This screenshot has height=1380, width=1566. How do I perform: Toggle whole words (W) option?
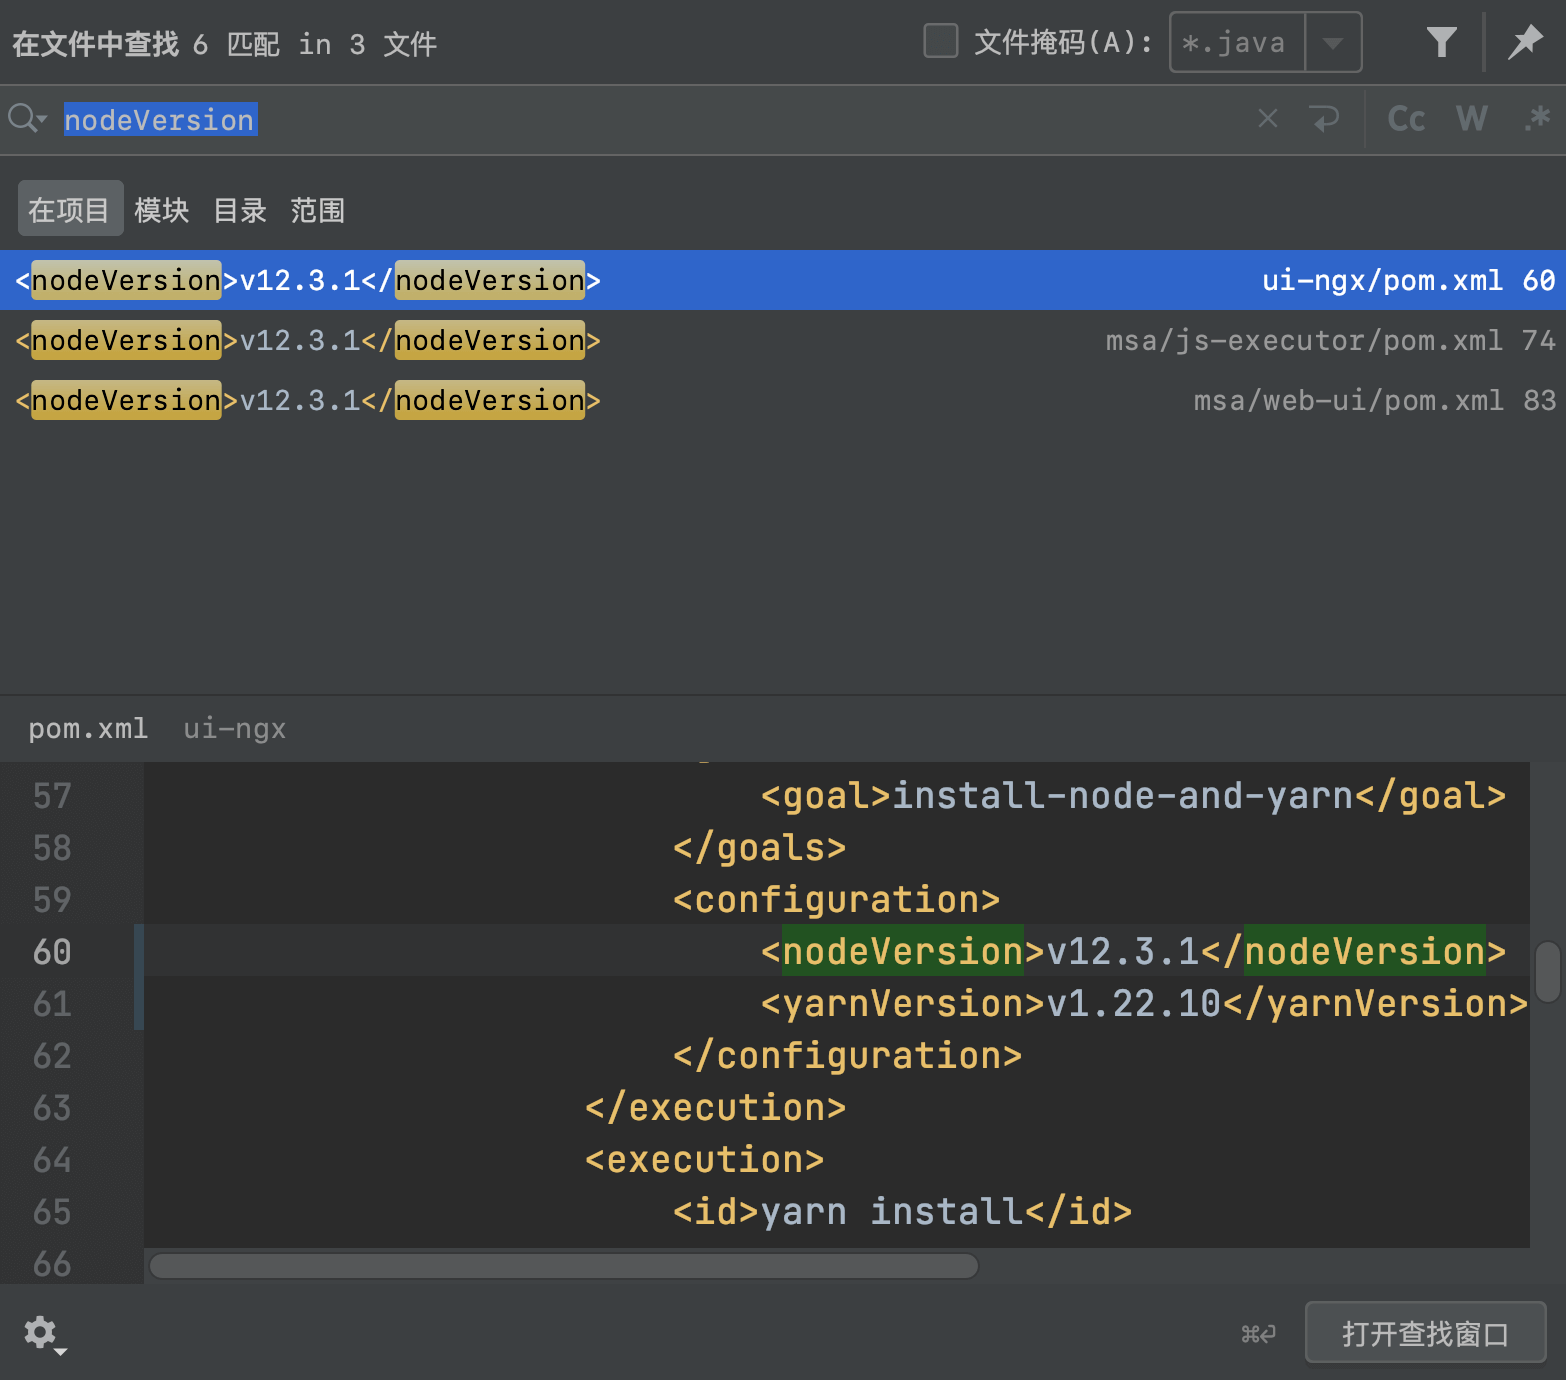point(1471,119)
